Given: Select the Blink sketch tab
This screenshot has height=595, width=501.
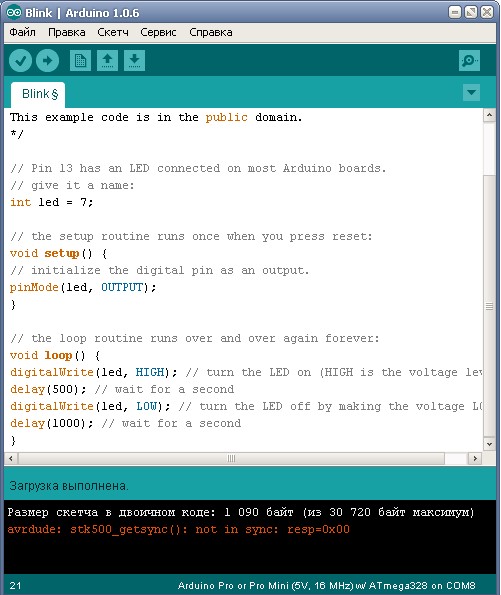Looking at the screenshot, I should tap(38, 94).
